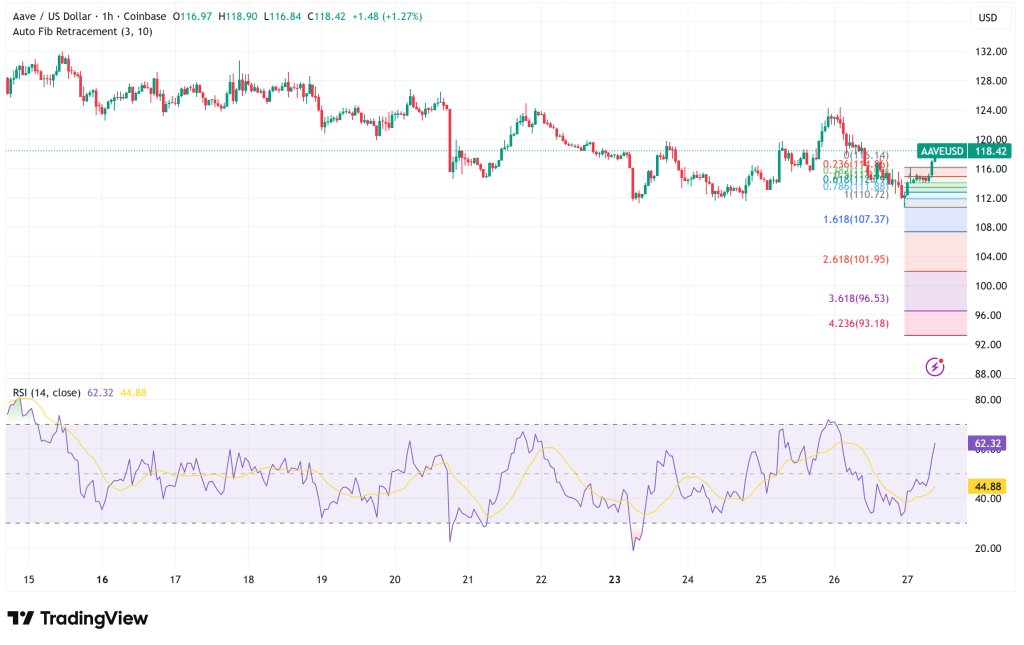Click date 23 on the time axis
The image size is (1024, 645).
pyautogui.click(x=613, y=580)
